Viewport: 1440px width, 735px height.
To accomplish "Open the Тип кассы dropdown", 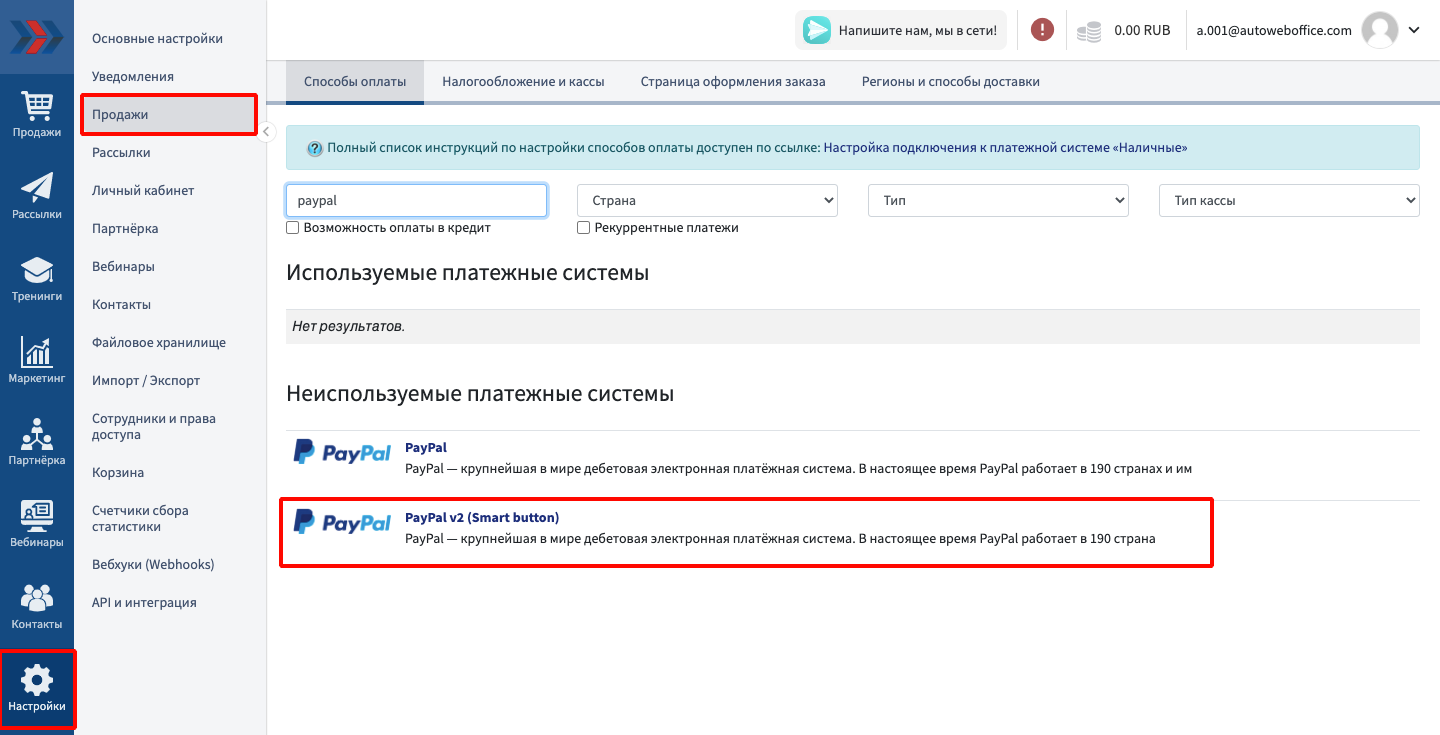I will tap(1288, 200).
